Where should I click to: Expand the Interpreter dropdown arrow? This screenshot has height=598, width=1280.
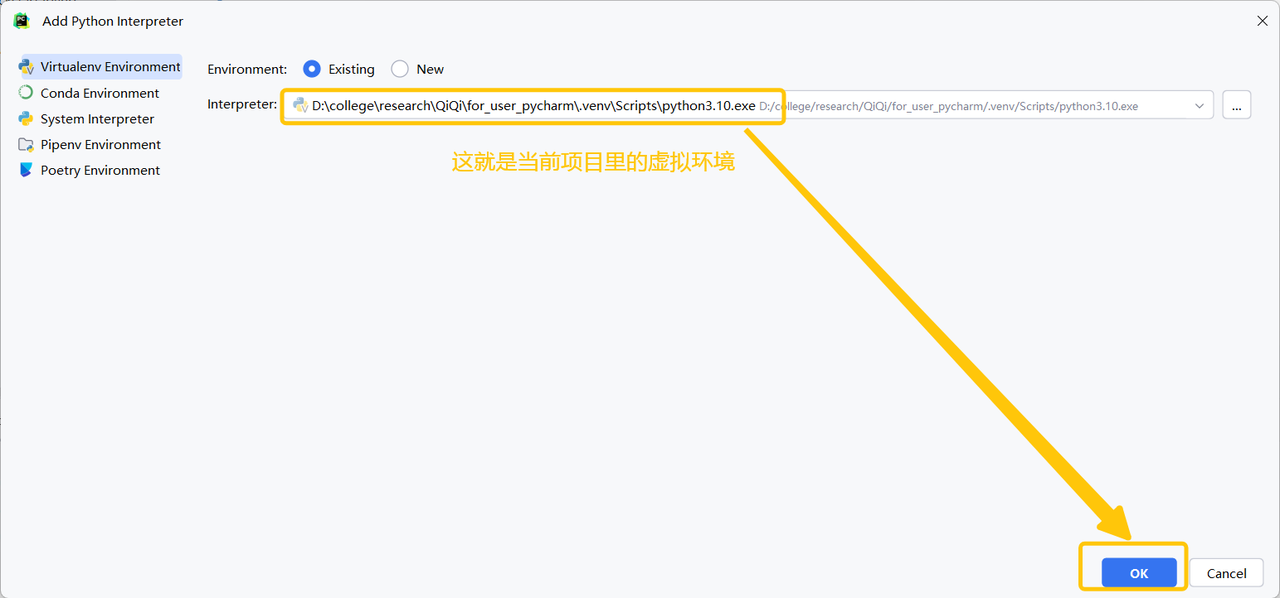(x=1199, y=105)
